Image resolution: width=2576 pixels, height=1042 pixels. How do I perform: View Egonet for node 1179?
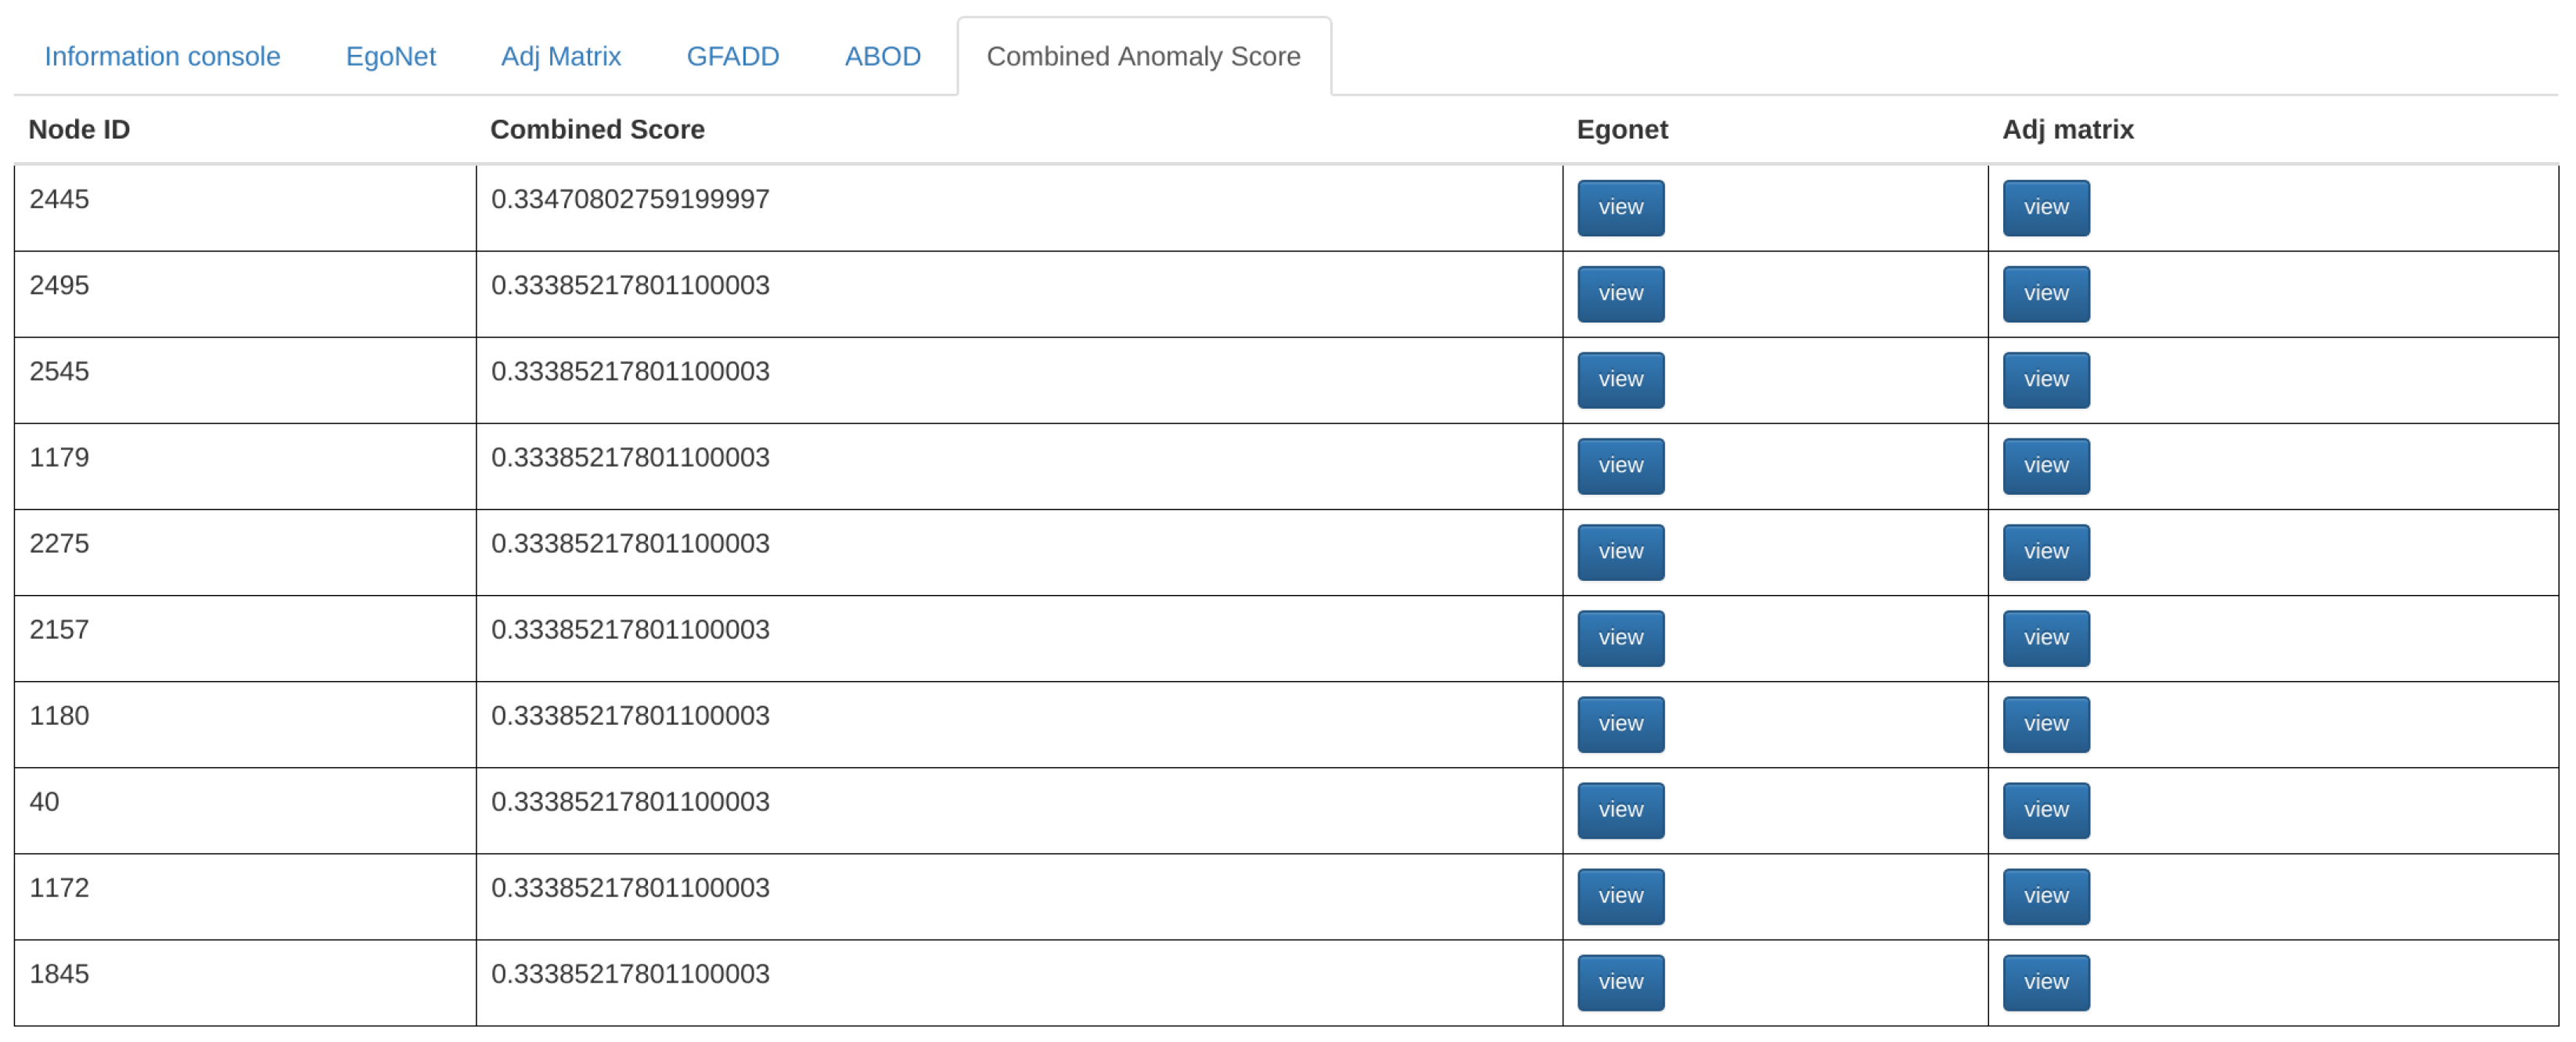tap(1620, 465)
